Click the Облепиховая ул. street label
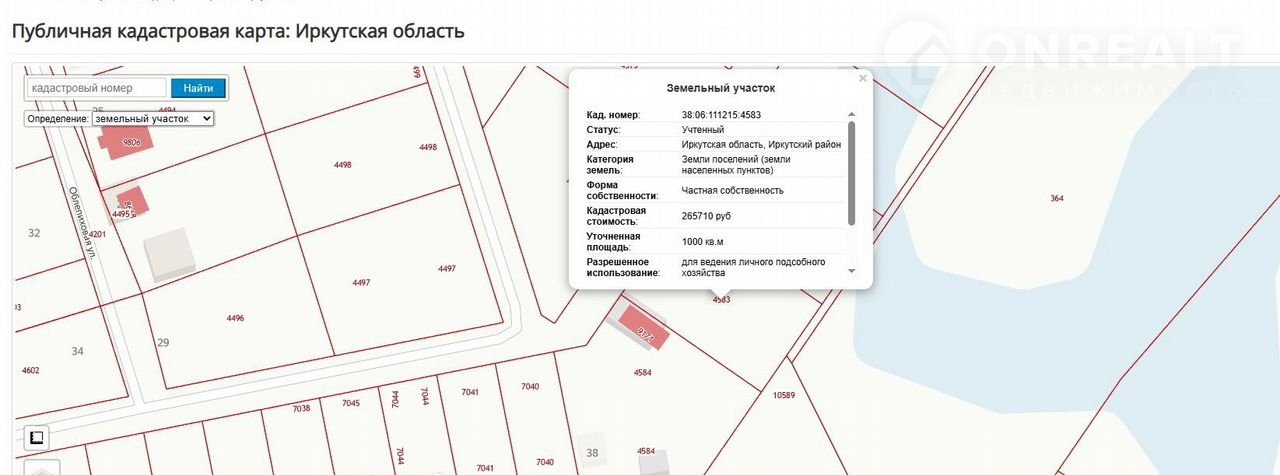The image size is (1280, 475). click(x=82, y=224)
